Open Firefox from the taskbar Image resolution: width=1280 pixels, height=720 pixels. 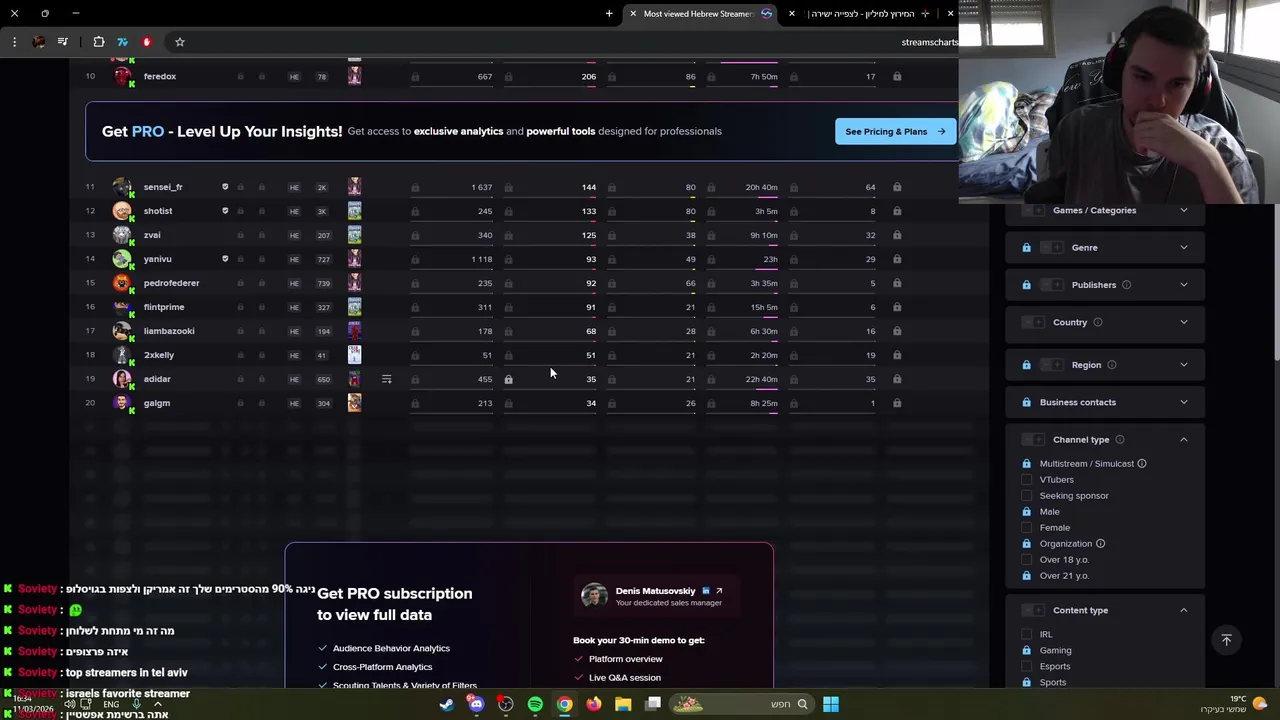click(x=594, y=704)
